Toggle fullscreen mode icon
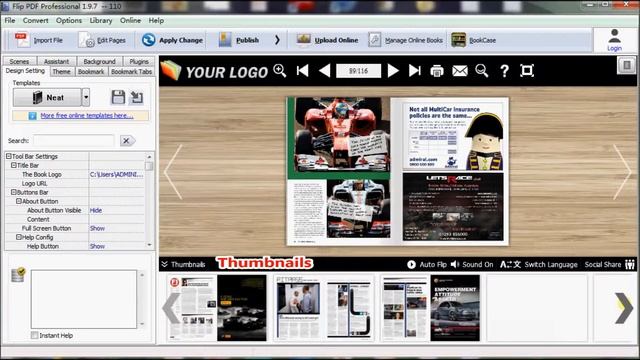This screenshot has width=640, height=360. click(527, 71)
